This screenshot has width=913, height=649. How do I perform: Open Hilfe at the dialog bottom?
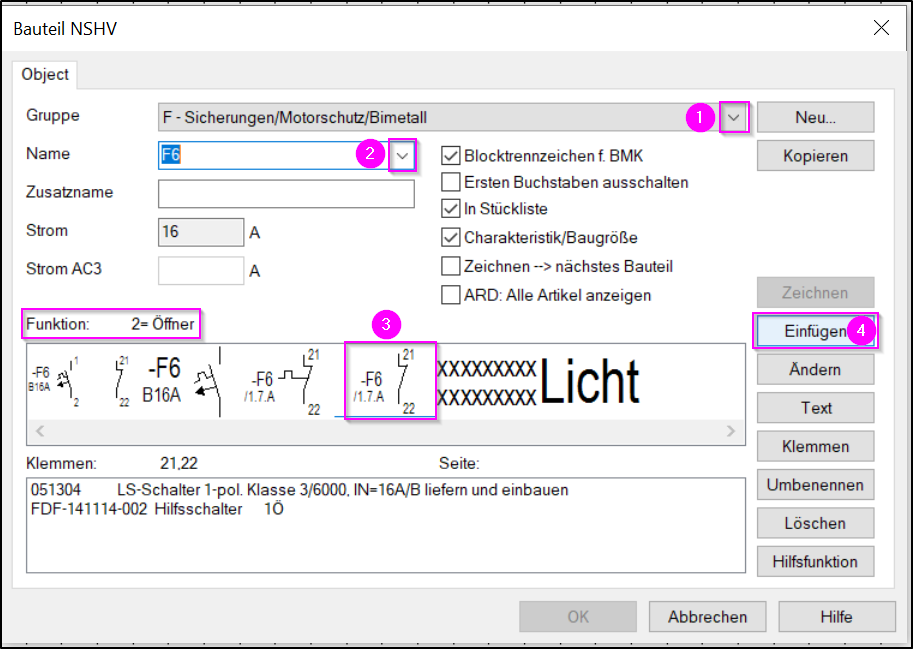837,617
